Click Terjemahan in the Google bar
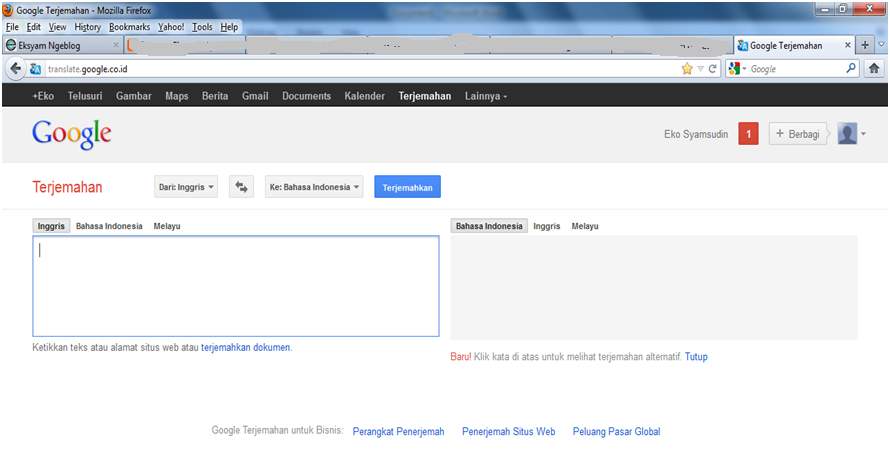Screen dimensions: 890x451 [425, 96]
